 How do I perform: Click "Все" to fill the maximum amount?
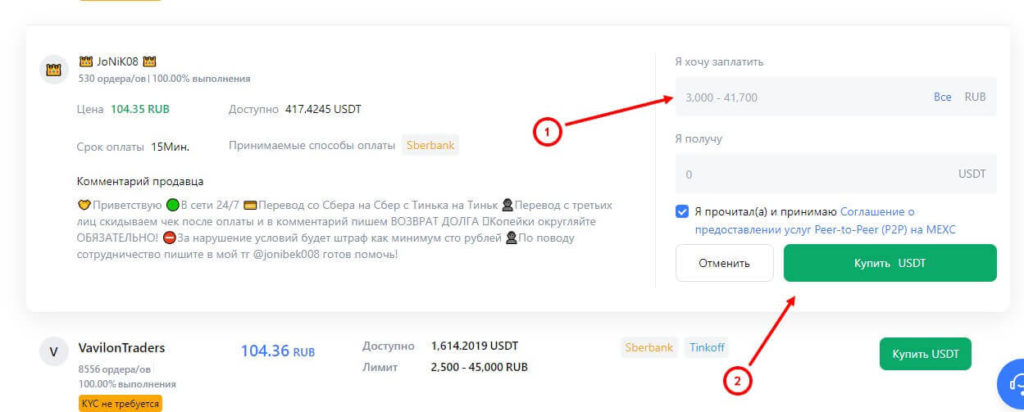(x=942, y=97)
